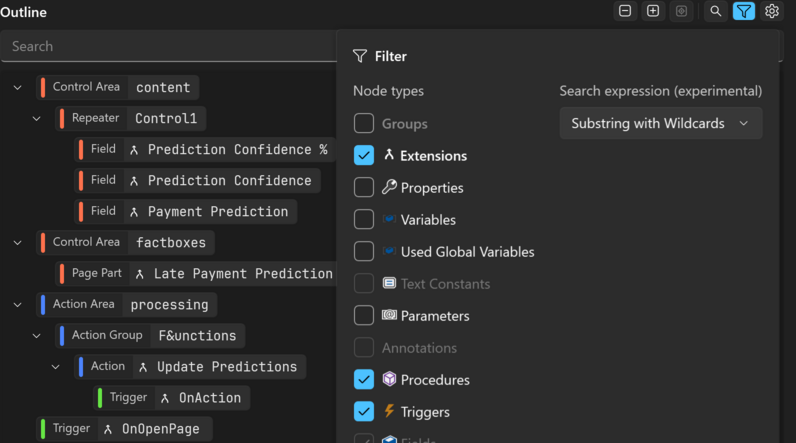The image size is (796, 443).
Task: Open Outline settings gear
Action: coord(772,11)
